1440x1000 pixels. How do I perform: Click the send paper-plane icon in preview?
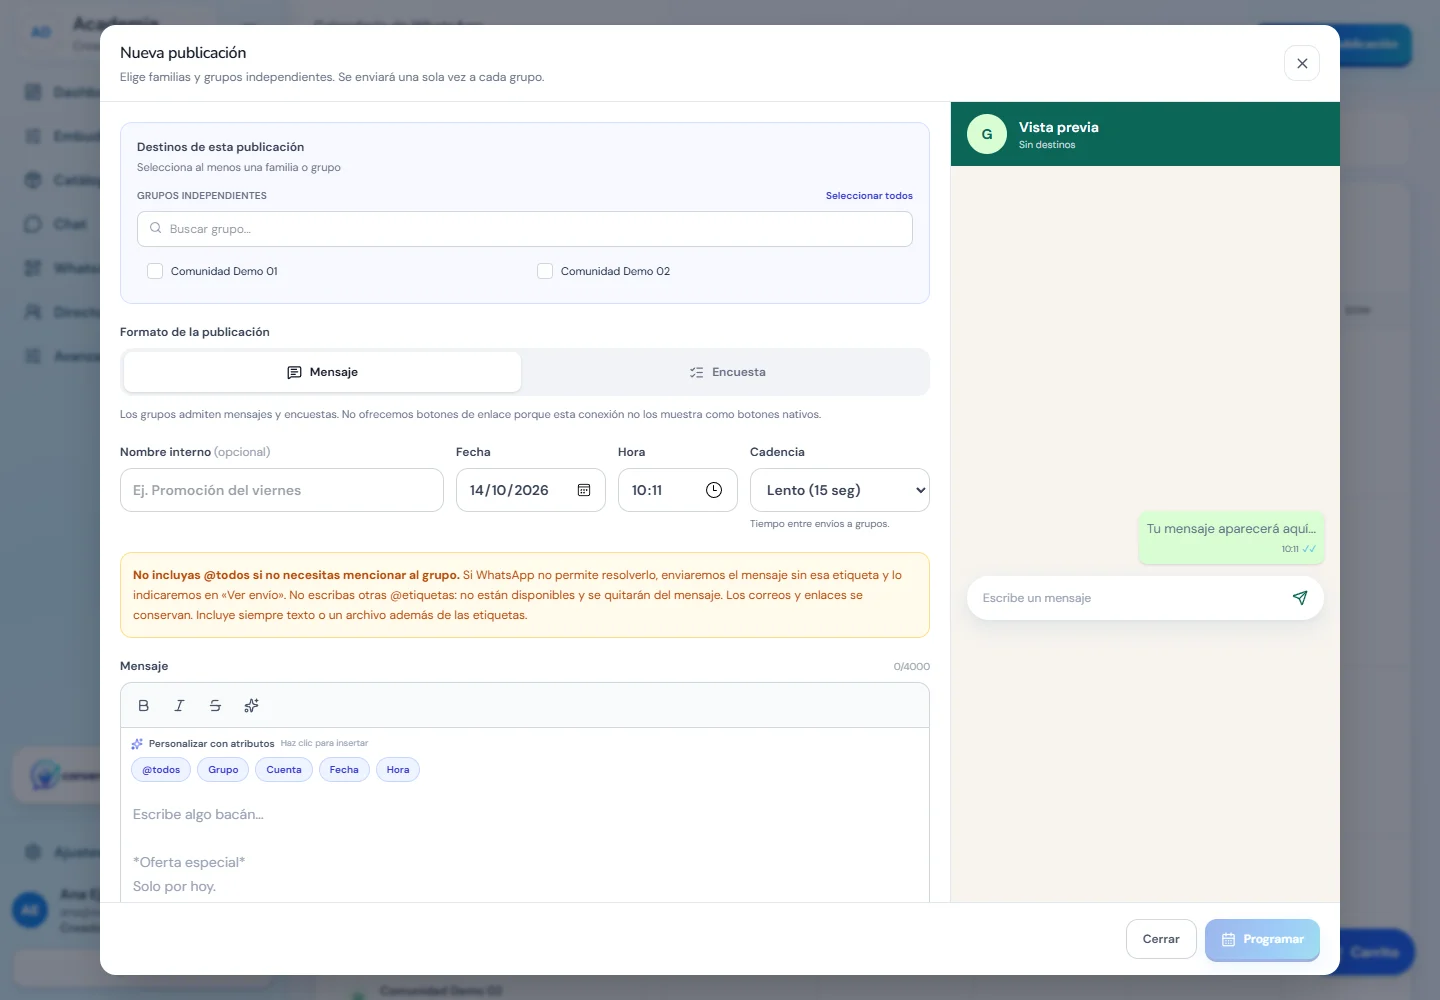pos(1300,598)
